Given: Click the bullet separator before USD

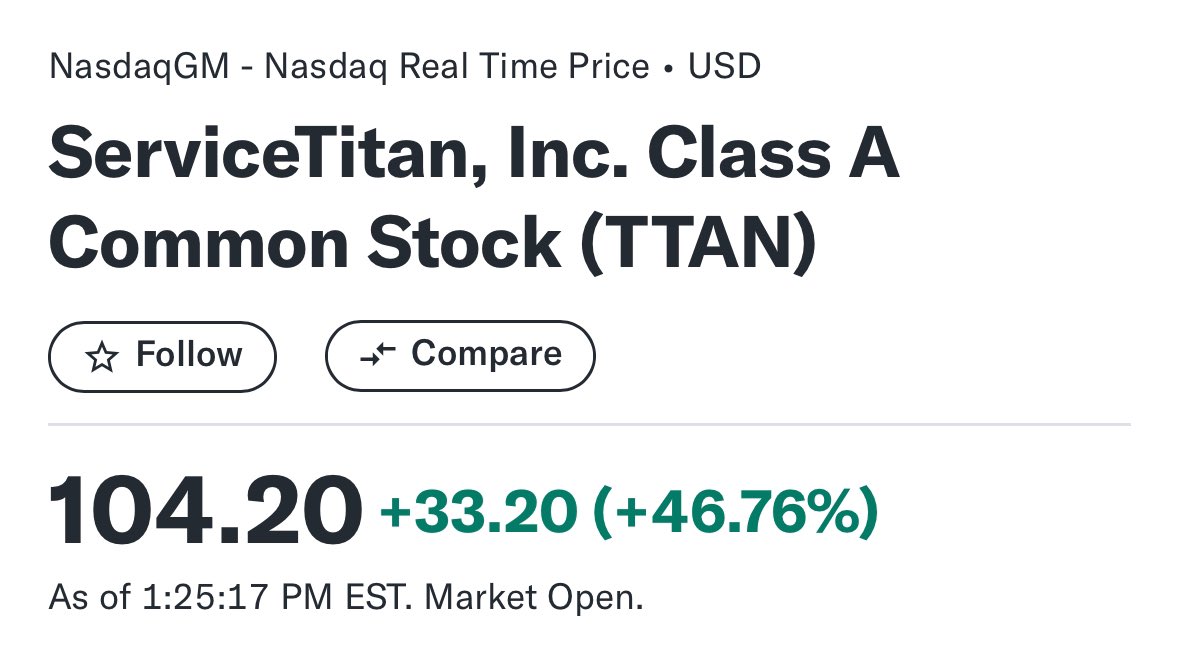Looking at the screenshot, I should (668, 68).
